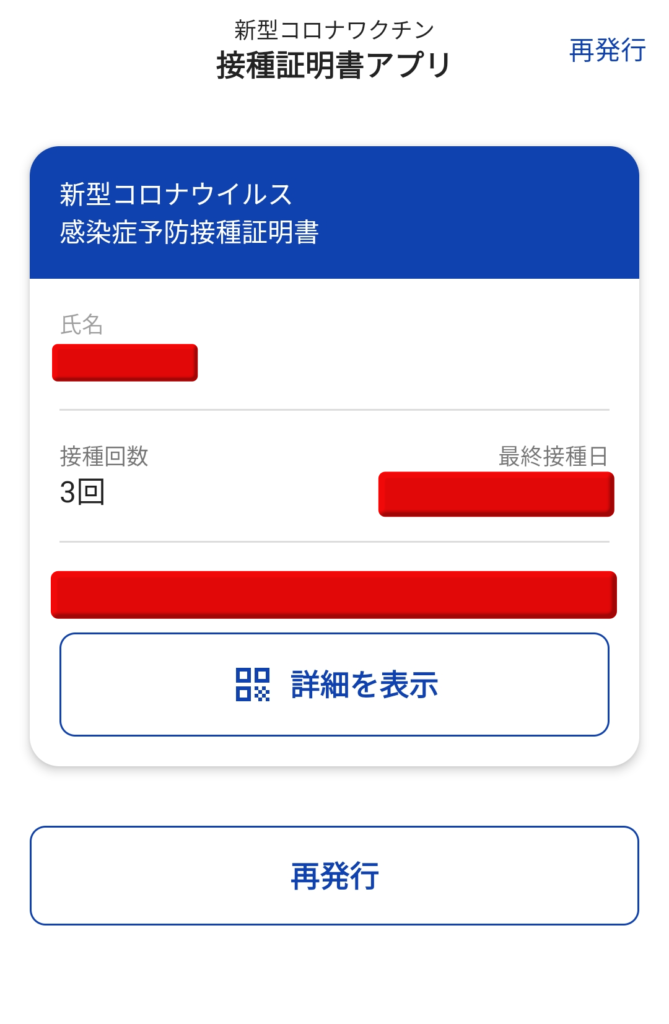Tap the 新型コロナウイルス line on blue banner
The height and width of the screenshot is (1024, 669).
tap(175, 194)
